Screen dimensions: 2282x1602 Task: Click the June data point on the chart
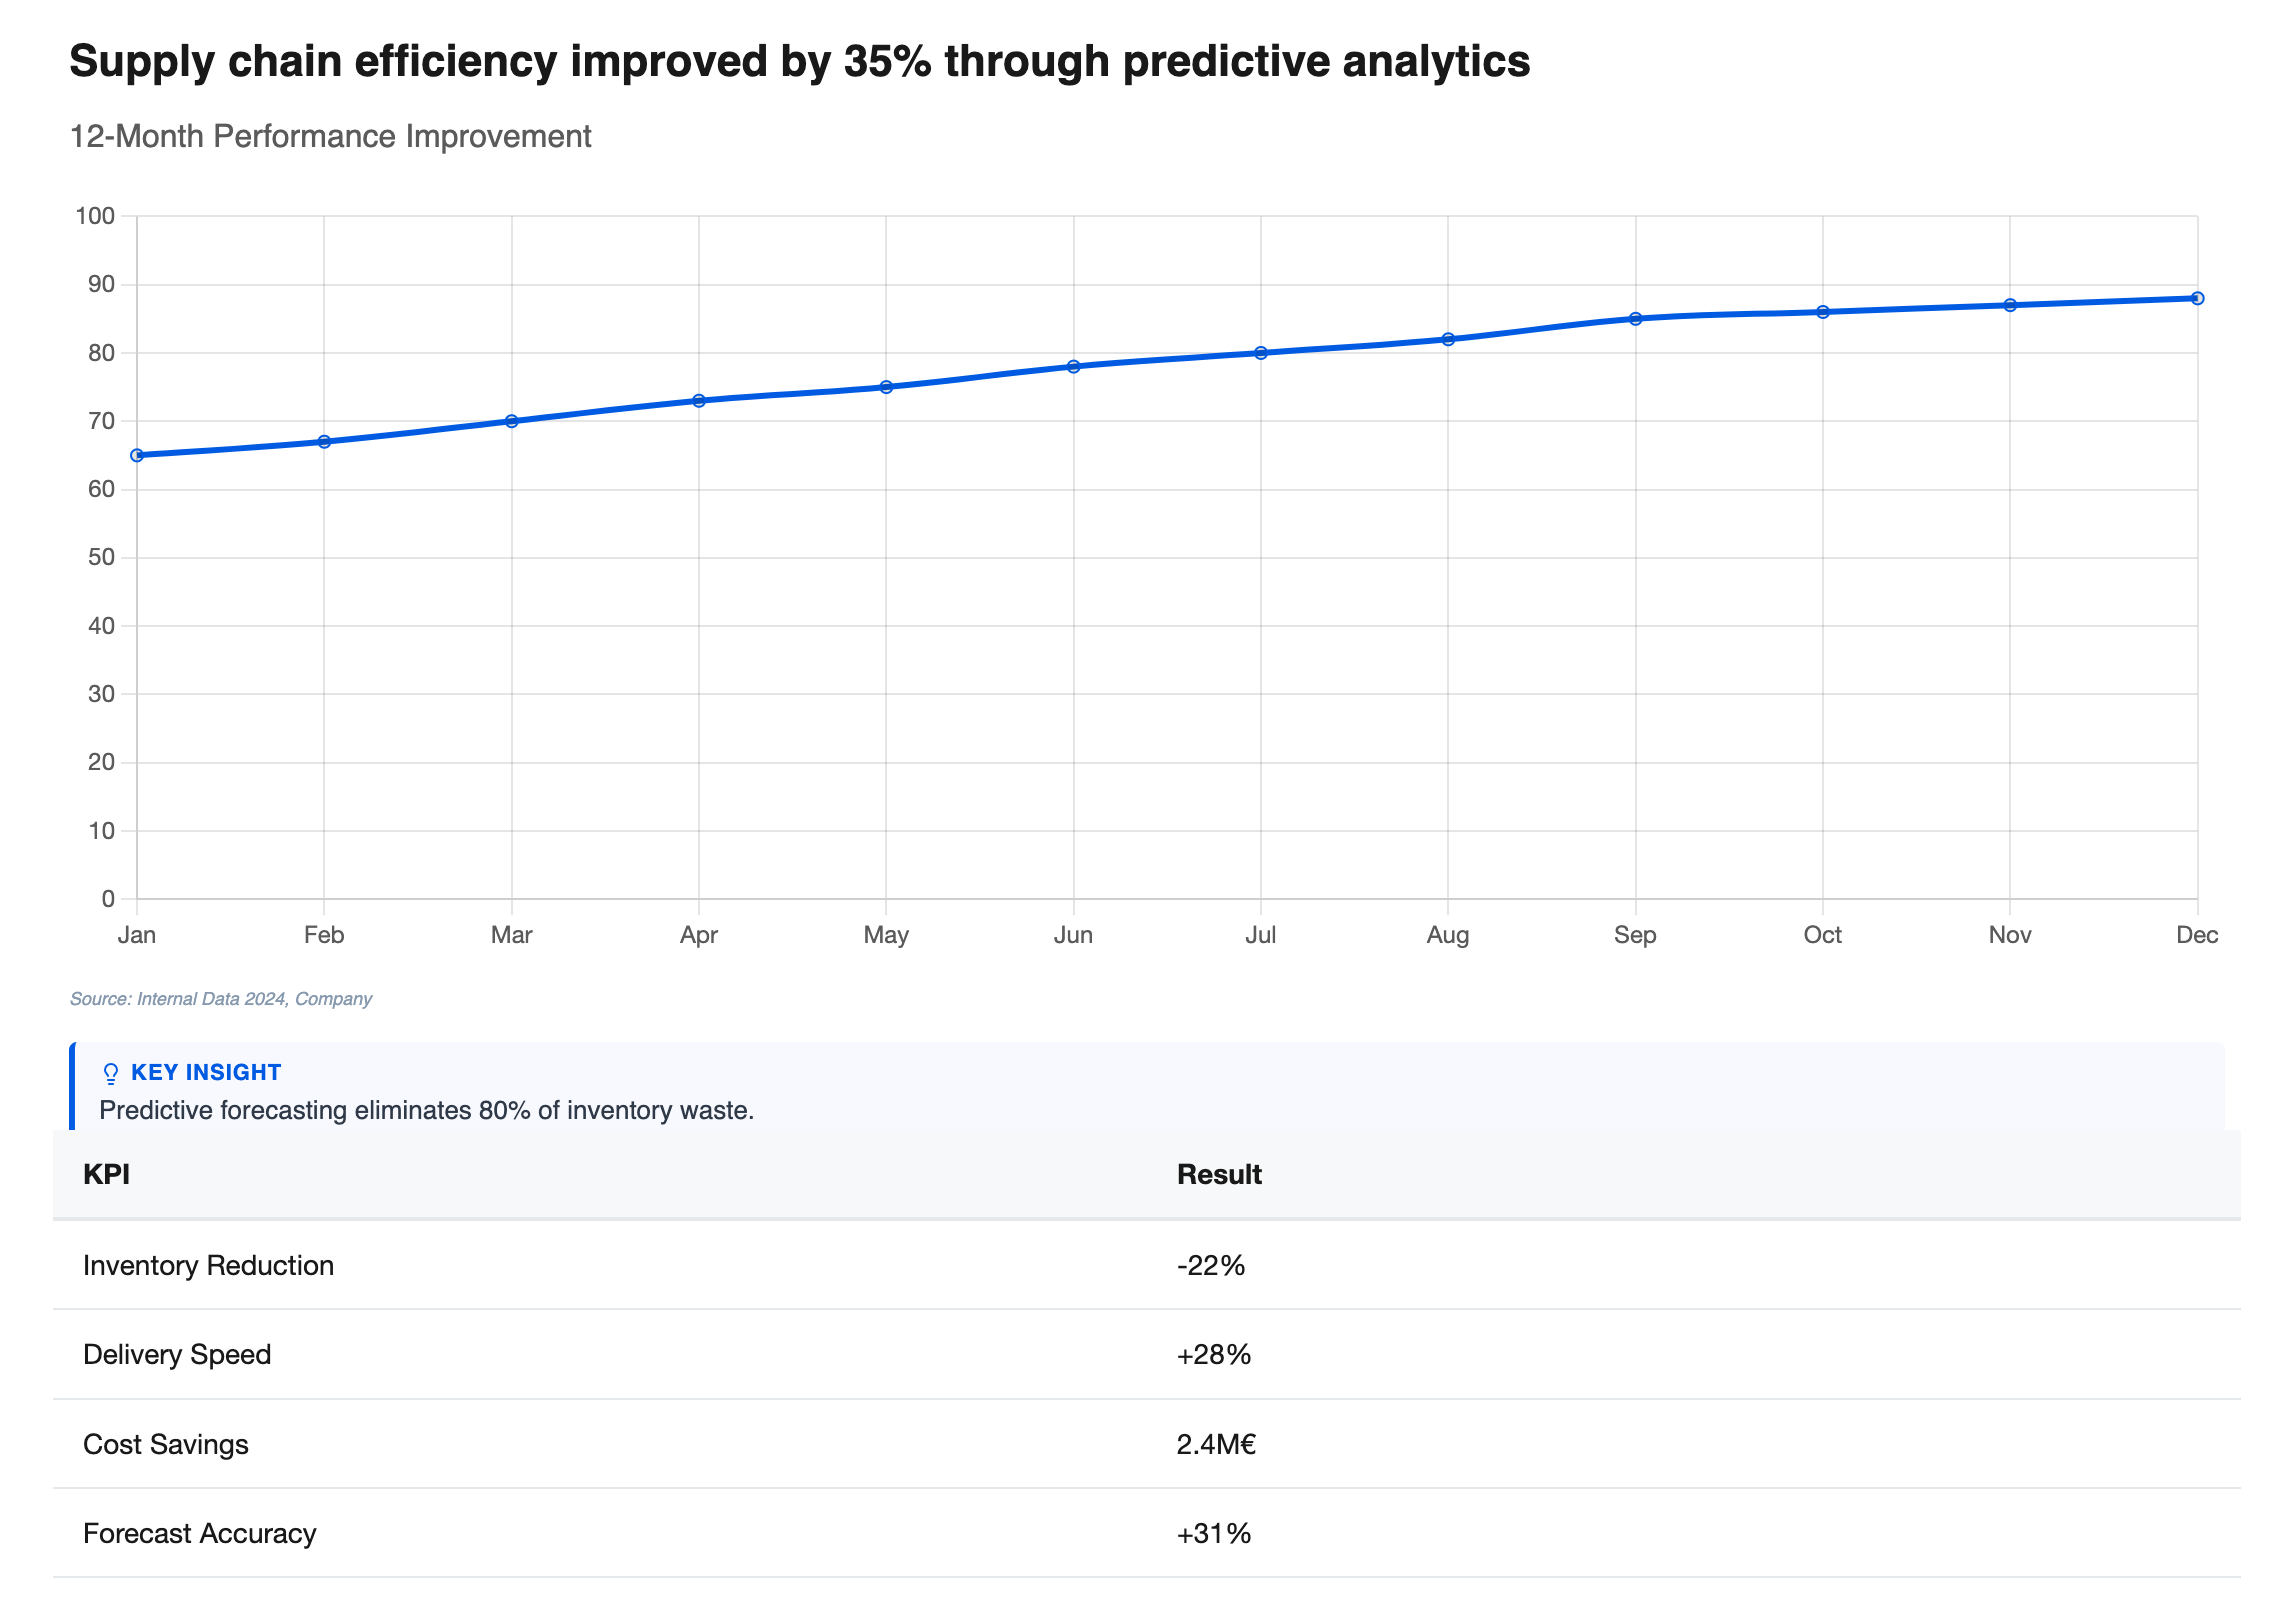[1073, 366]
